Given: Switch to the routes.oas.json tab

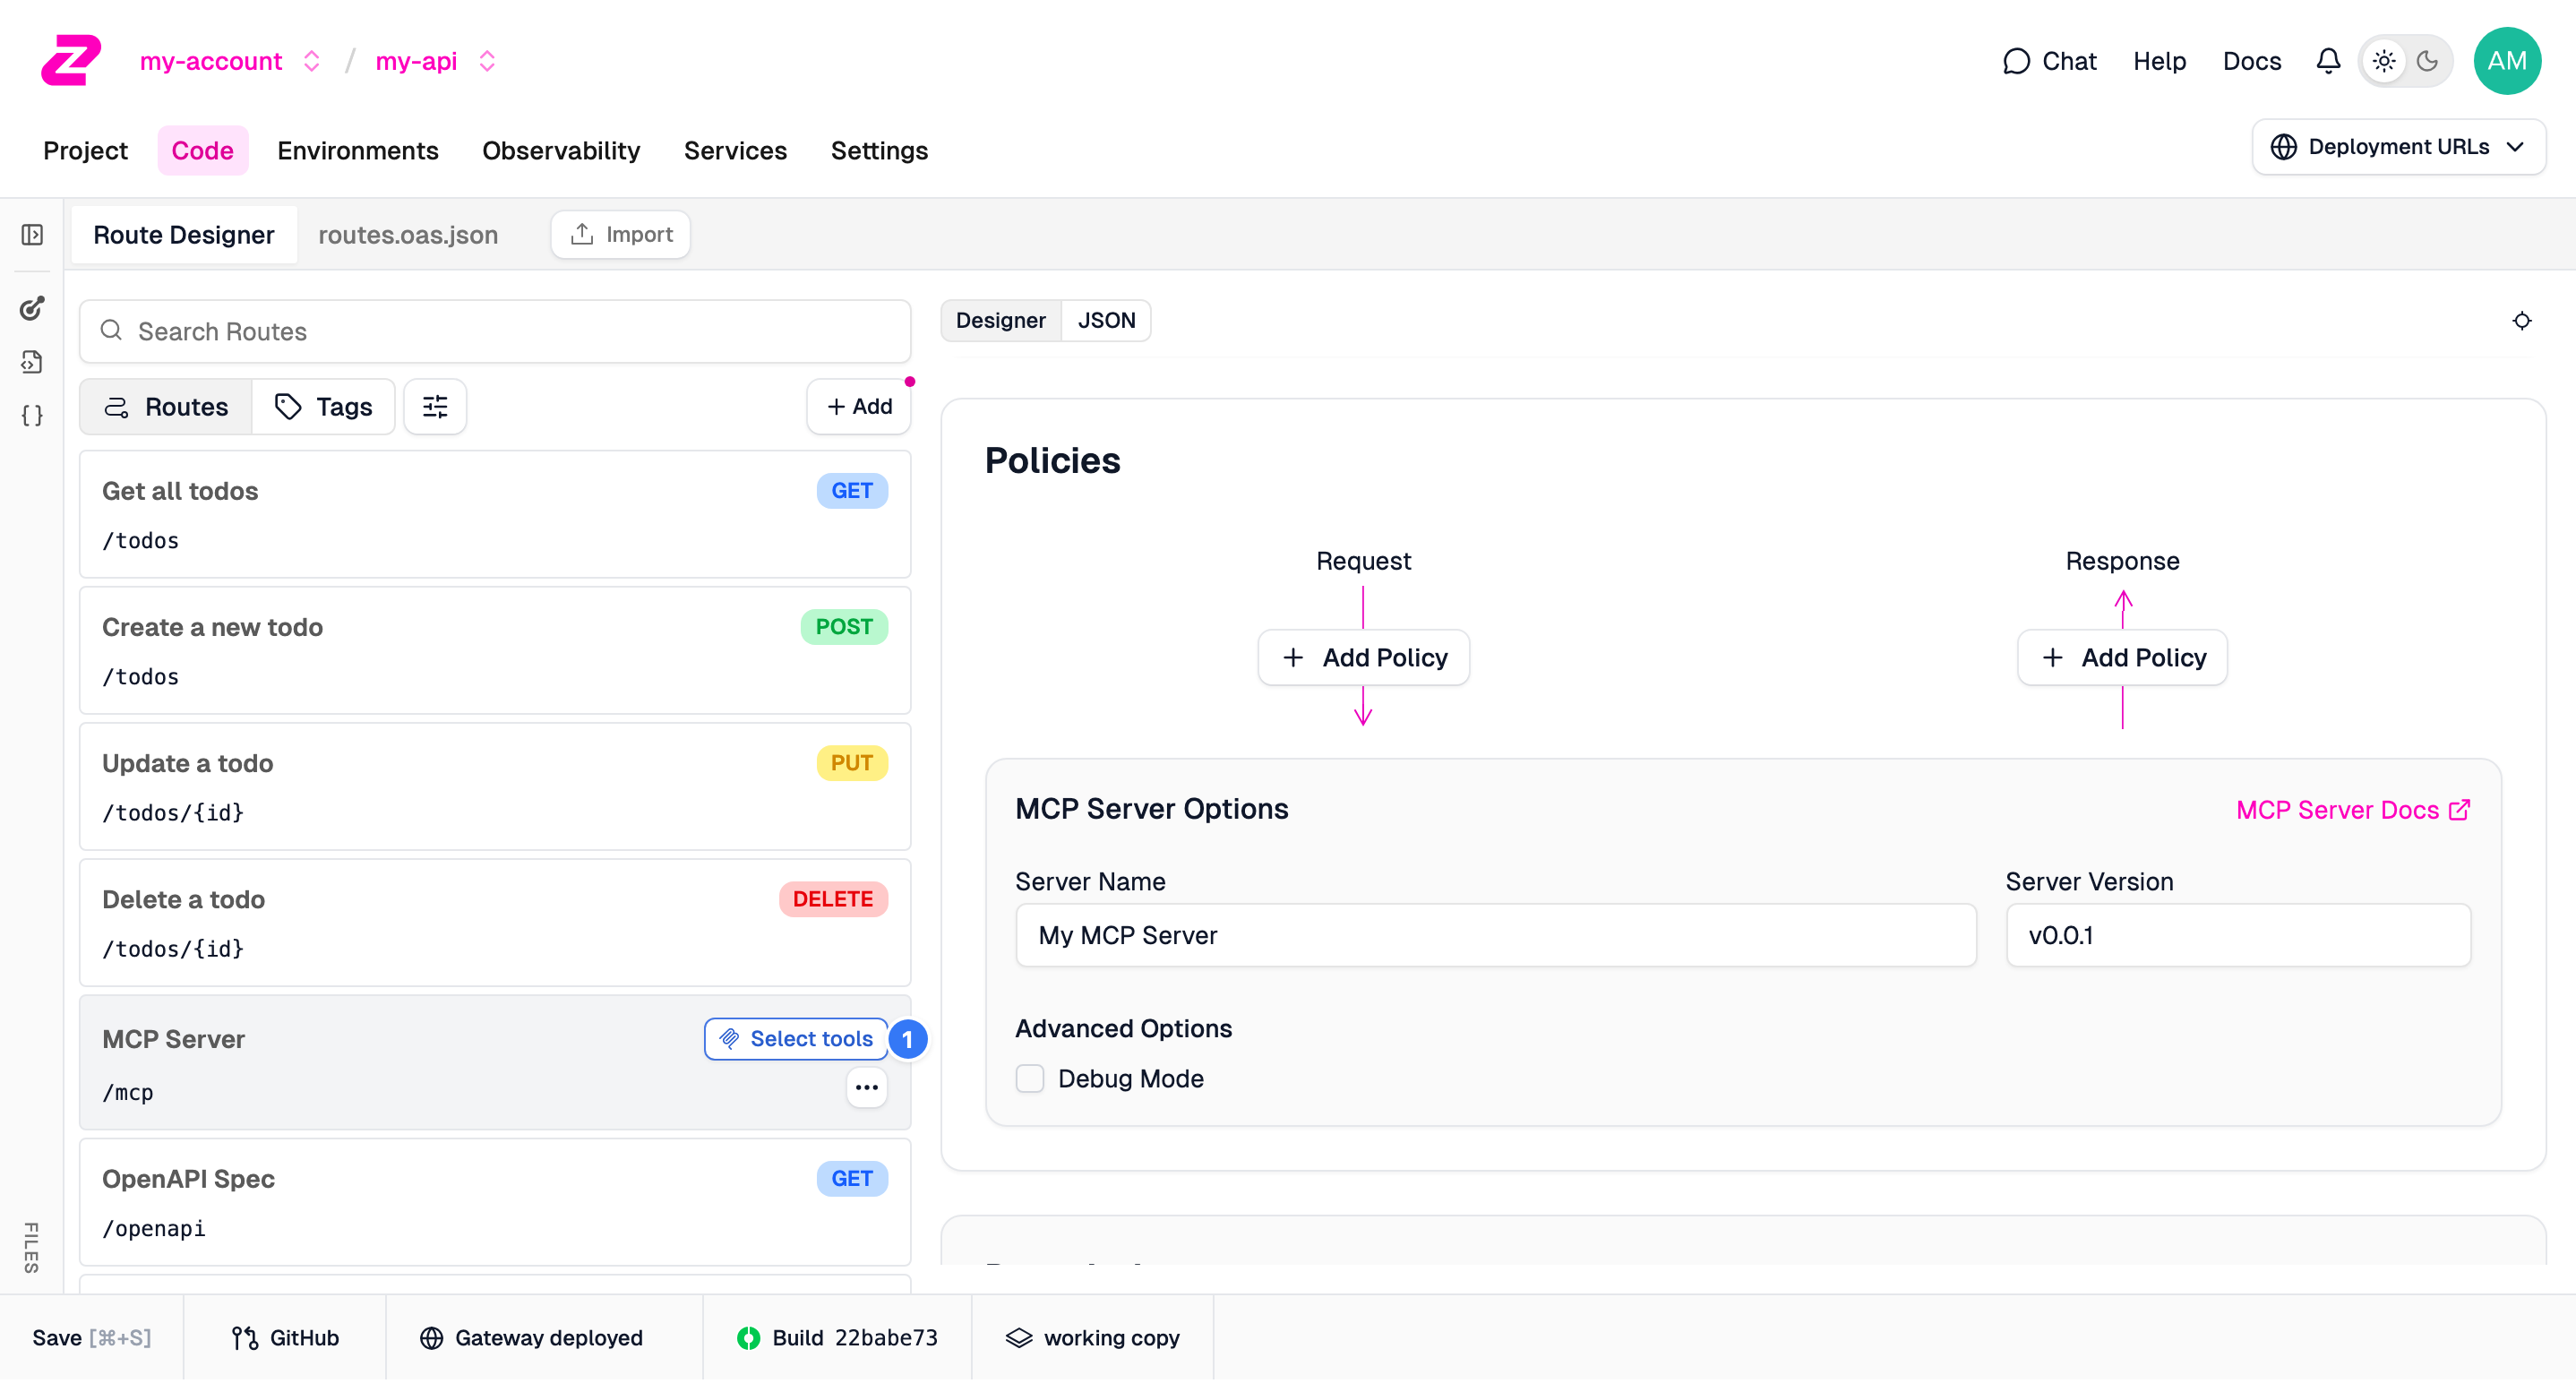Looking at the screenshot, I should coord(408,235).
